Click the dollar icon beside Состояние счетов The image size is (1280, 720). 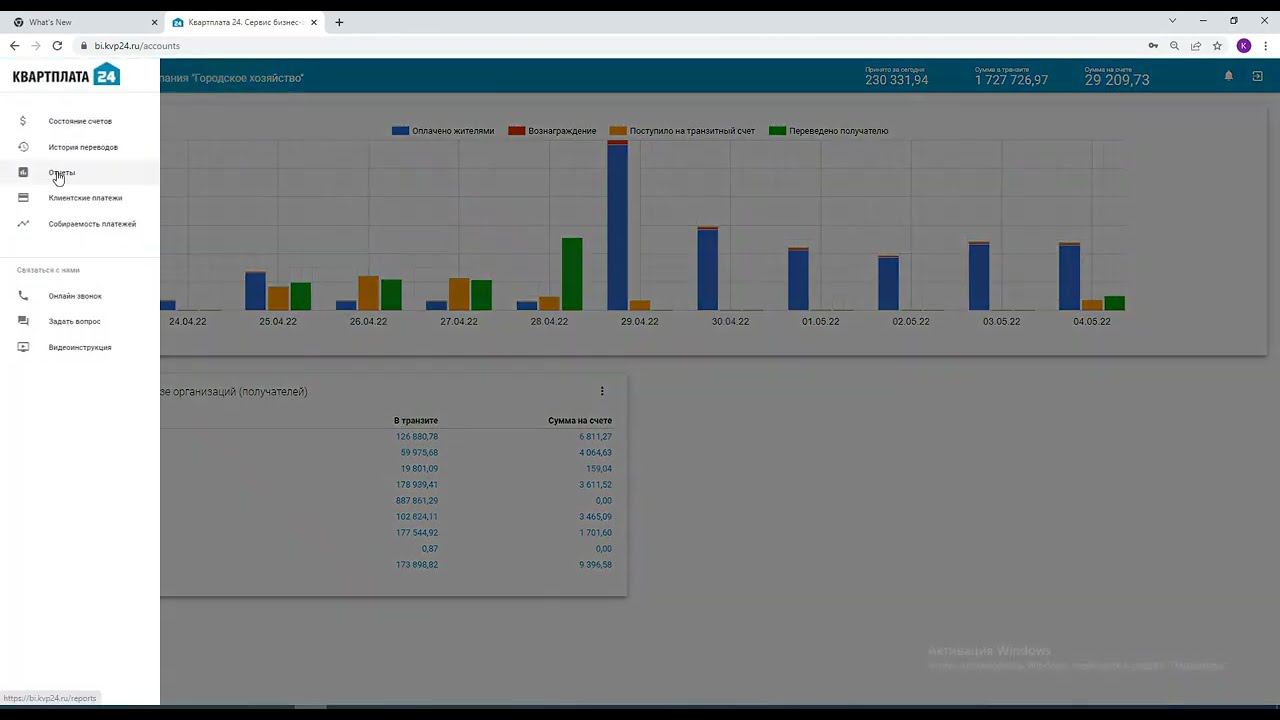pos(23,121)
